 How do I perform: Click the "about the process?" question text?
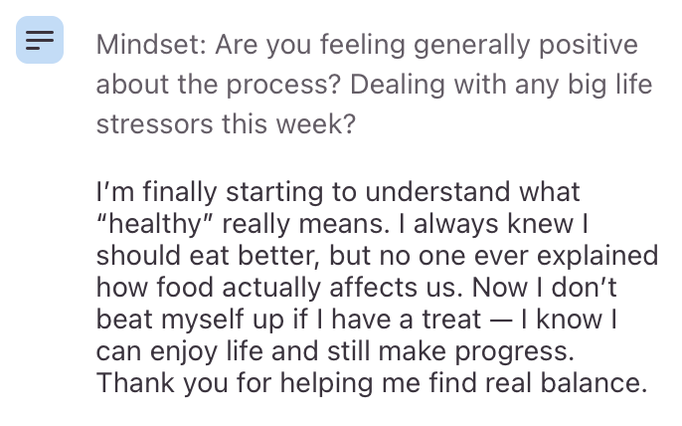pyautogui.click(x=219, y=85)
